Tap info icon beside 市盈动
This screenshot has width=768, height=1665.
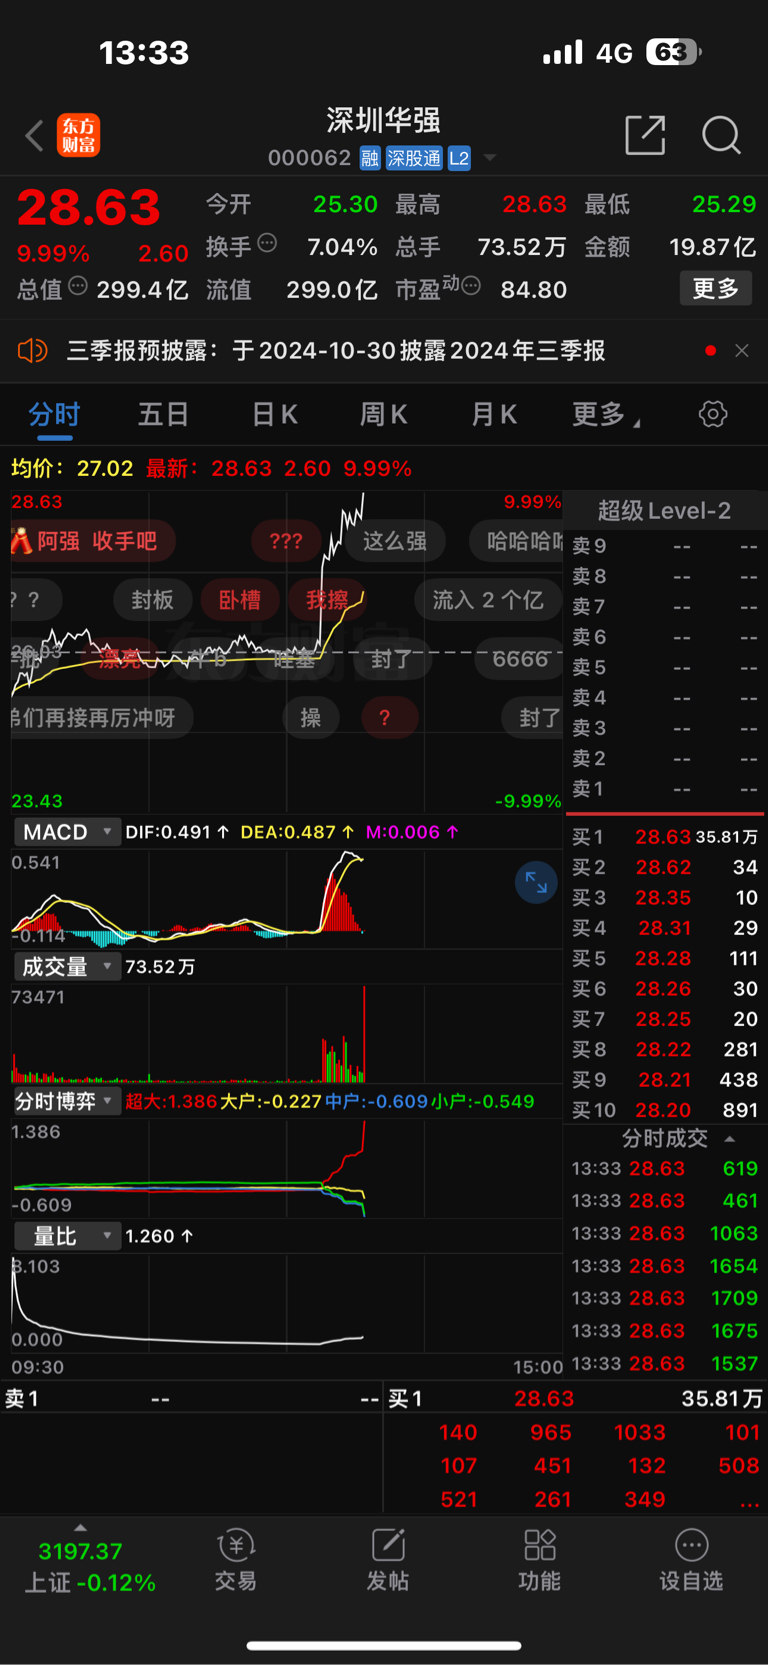[471, 286]
